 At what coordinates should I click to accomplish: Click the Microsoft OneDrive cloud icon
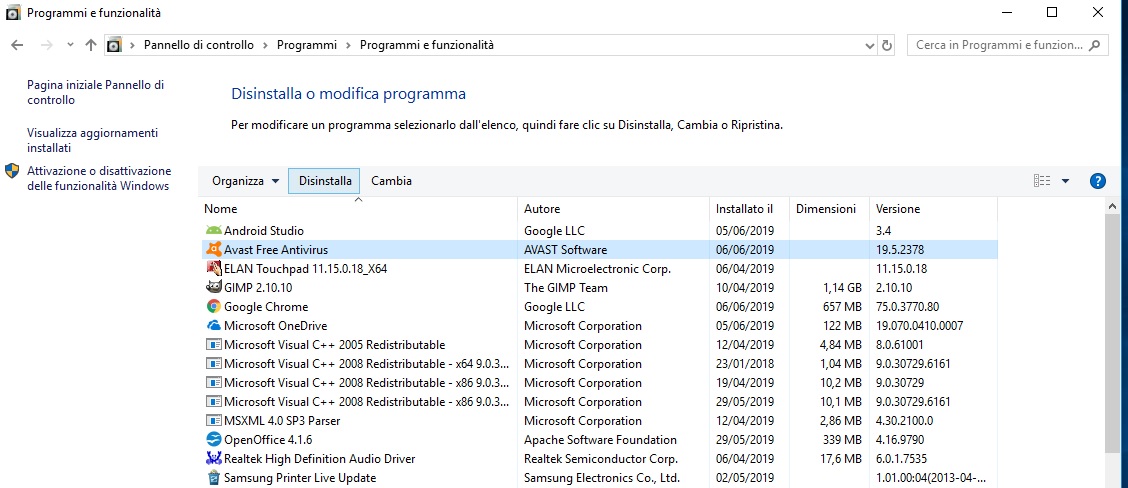(x=213, y=325)
